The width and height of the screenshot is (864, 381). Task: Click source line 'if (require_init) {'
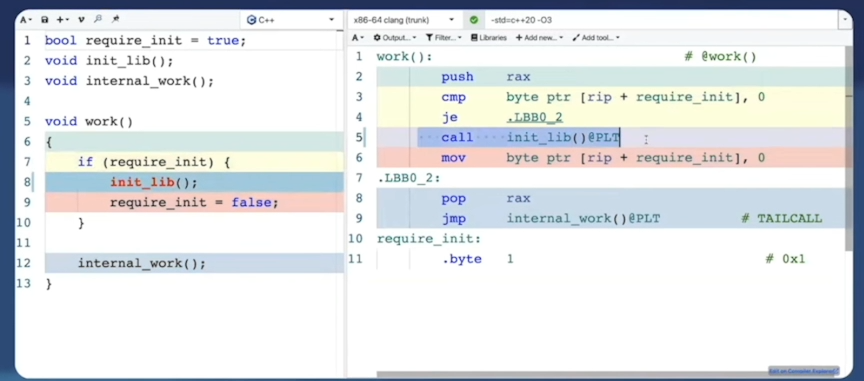[154, 162]
